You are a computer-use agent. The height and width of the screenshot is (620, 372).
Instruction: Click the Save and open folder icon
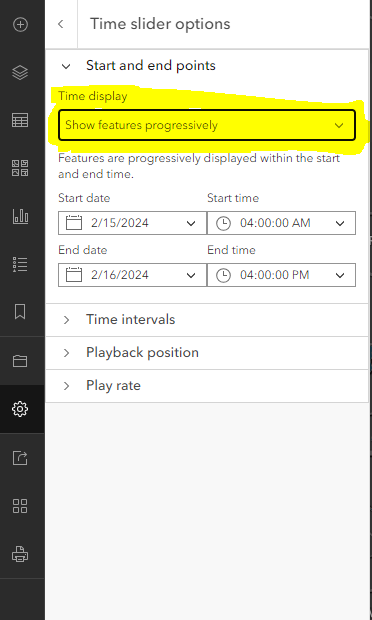coord(20,361)
